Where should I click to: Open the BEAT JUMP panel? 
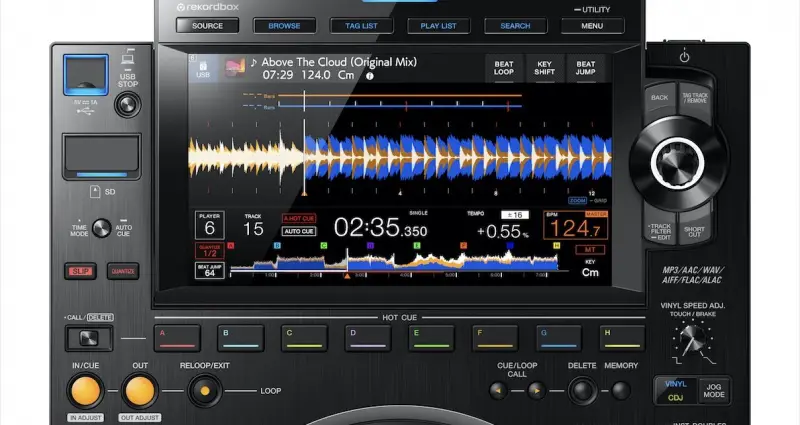coord(585,68)
